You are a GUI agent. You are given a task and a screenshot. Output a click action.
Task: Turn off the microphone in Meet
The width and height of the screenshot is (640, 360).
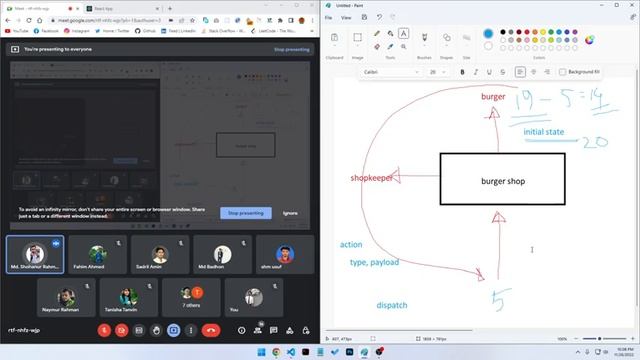(x=104, y=330)
